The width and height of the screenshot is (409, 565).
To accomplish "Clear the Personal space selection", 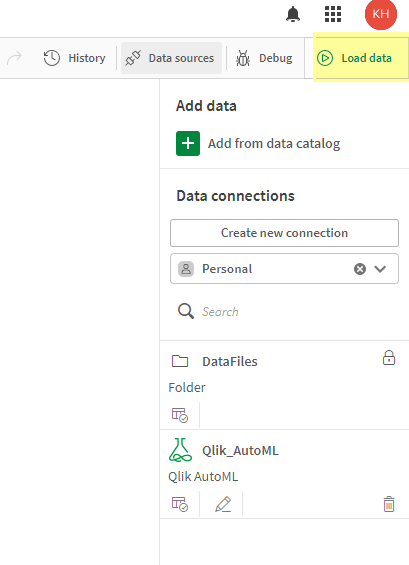I will pyautogui.click(x=360, y=269).
